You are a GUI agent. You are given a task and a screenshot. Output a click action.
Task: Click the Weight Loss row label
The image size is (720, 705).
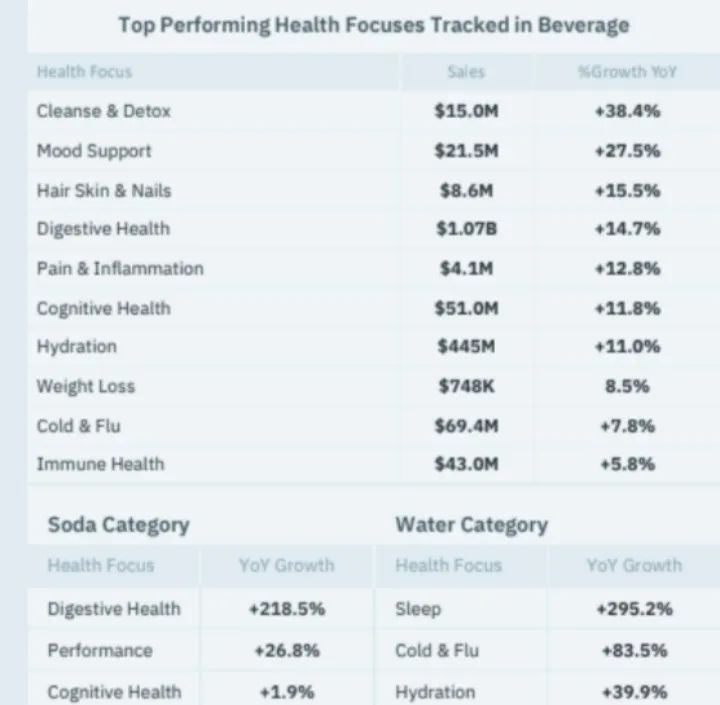click(x=86, y=386)
